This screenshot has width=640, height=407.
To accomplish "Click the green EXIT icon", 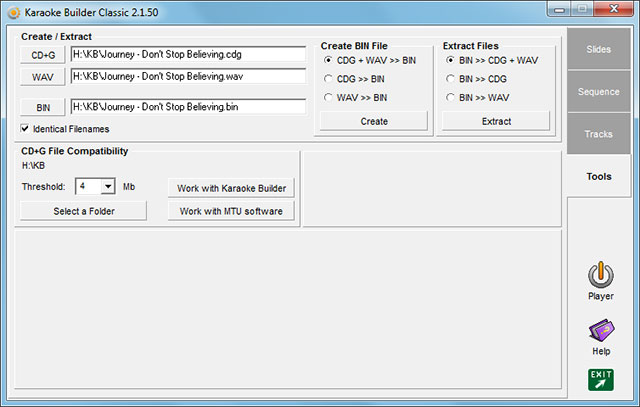I will (x=600, y=379).
